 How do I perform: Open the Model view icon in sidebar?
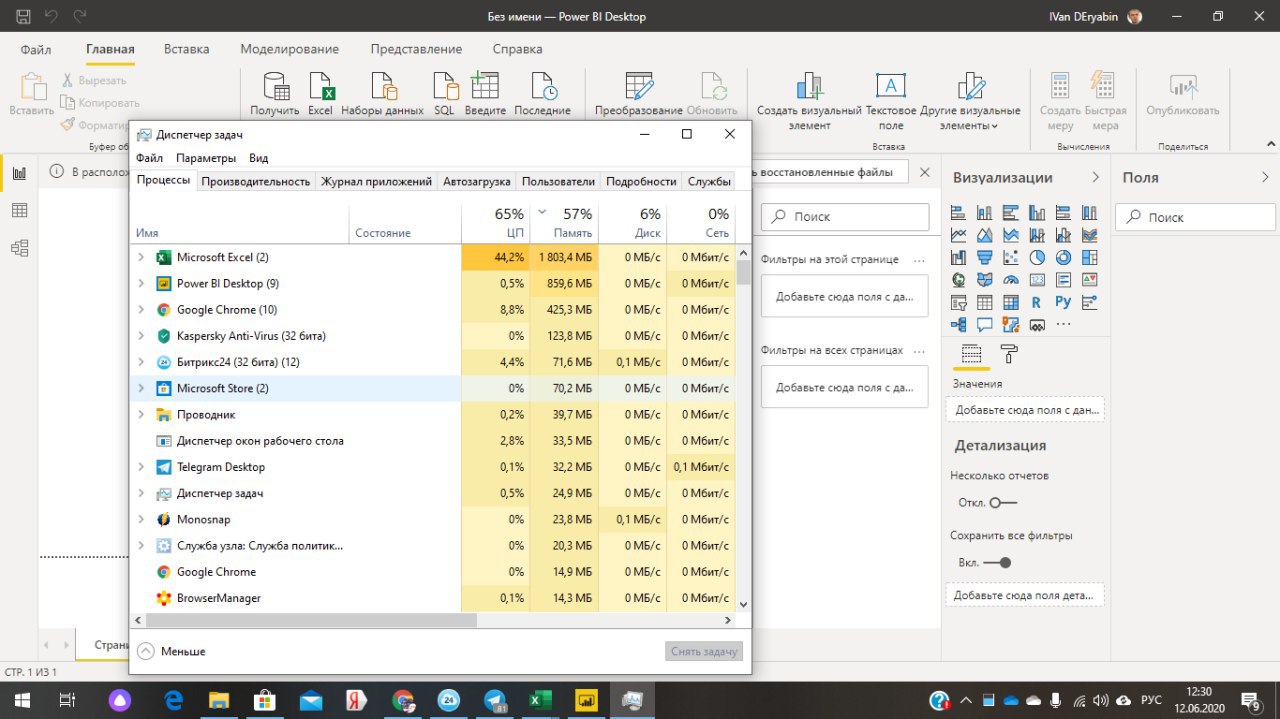pyautogui.click(x=19, y=248)
